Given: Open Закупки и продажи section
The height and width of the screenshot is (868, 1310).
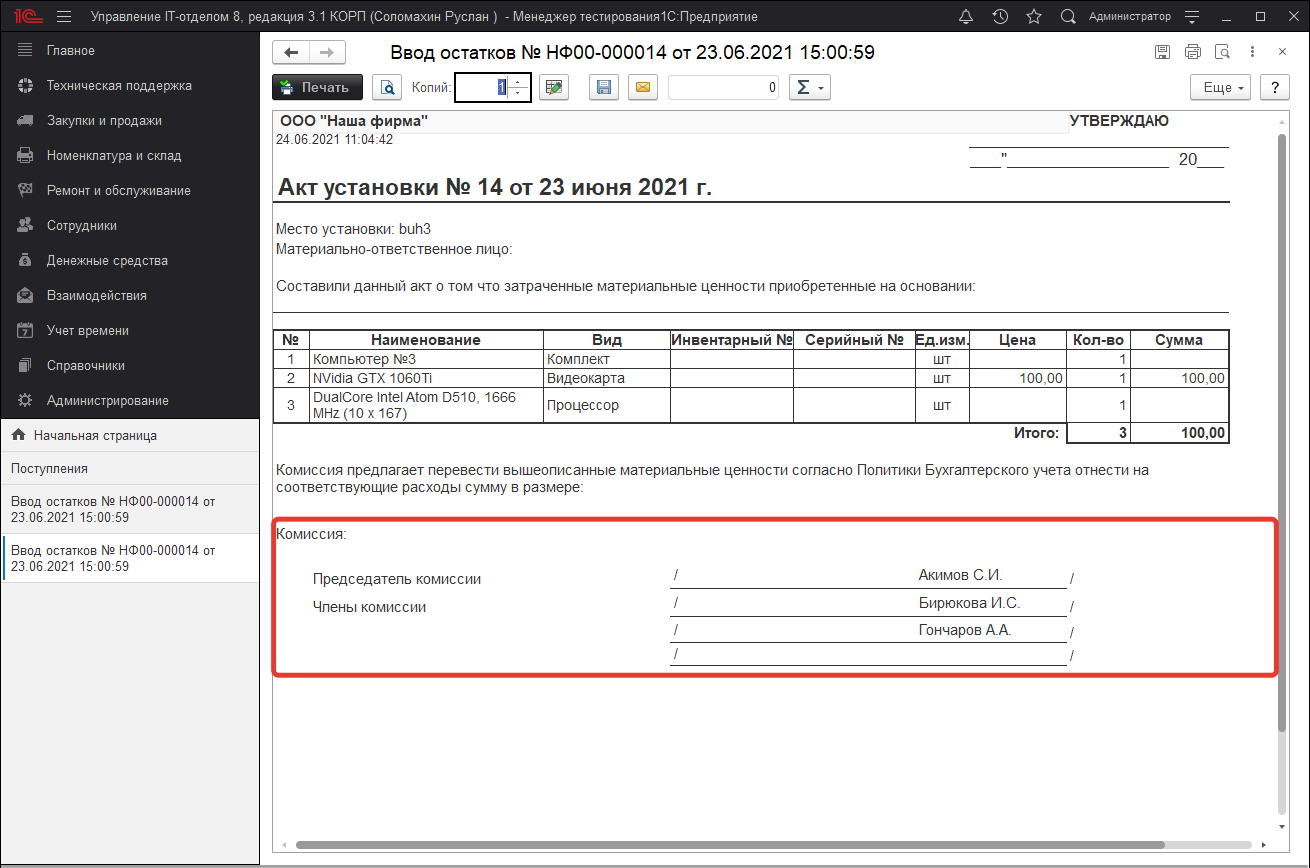Looking at the screenshot, I should [104, 121].
